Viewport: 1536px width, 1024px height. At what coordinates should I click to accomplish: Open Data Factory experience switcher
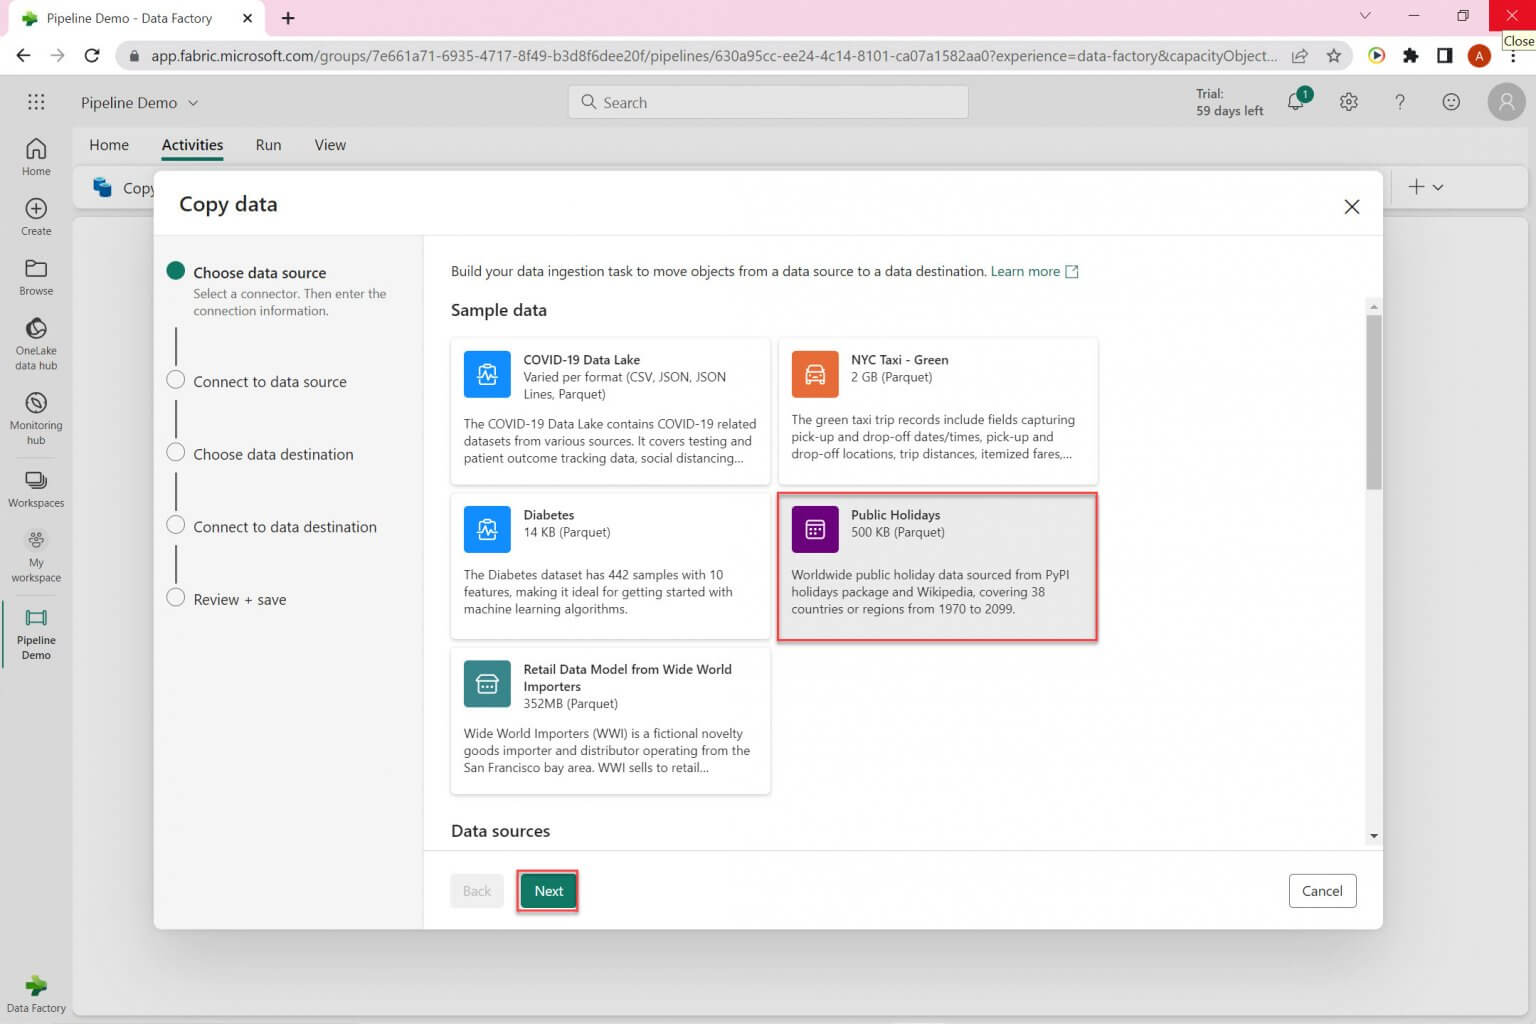[36, 994]
